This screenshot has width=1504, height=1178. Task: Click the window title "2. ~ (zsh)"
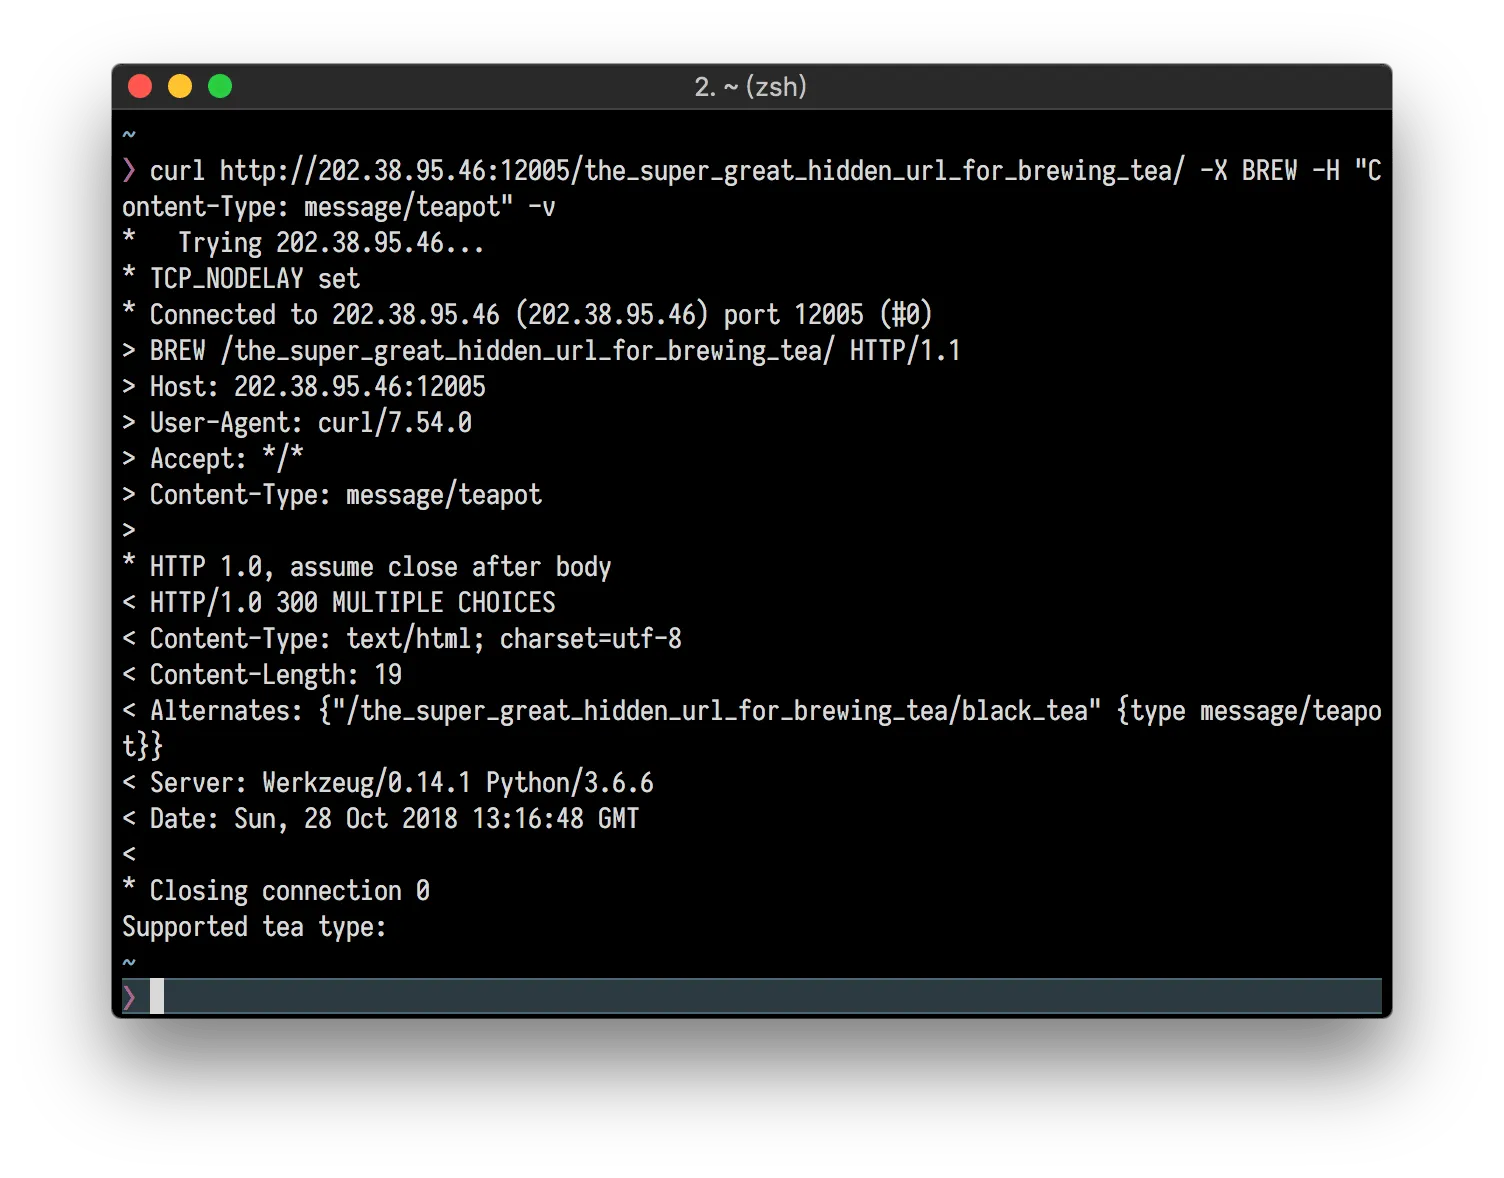pyautogui.click(x=750, y=87)
